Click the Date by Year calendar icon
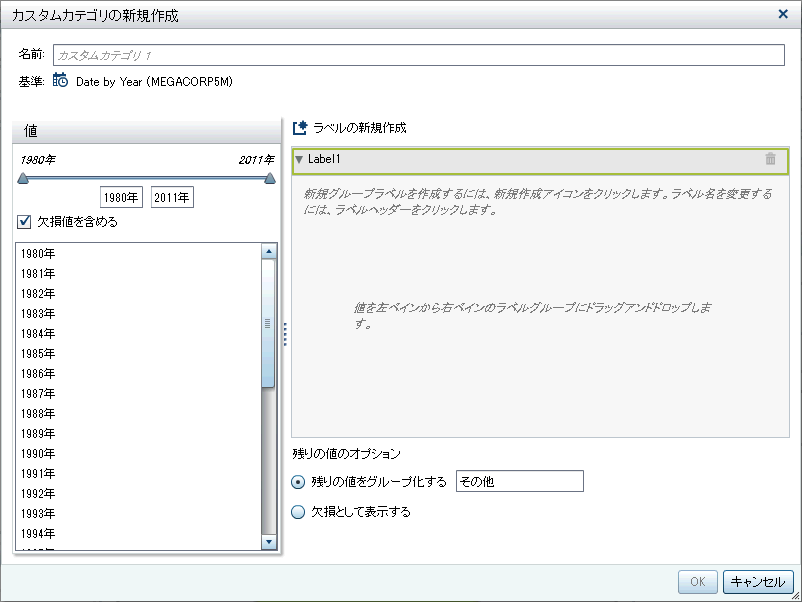802x602 pixels. [x=60, y=81]
